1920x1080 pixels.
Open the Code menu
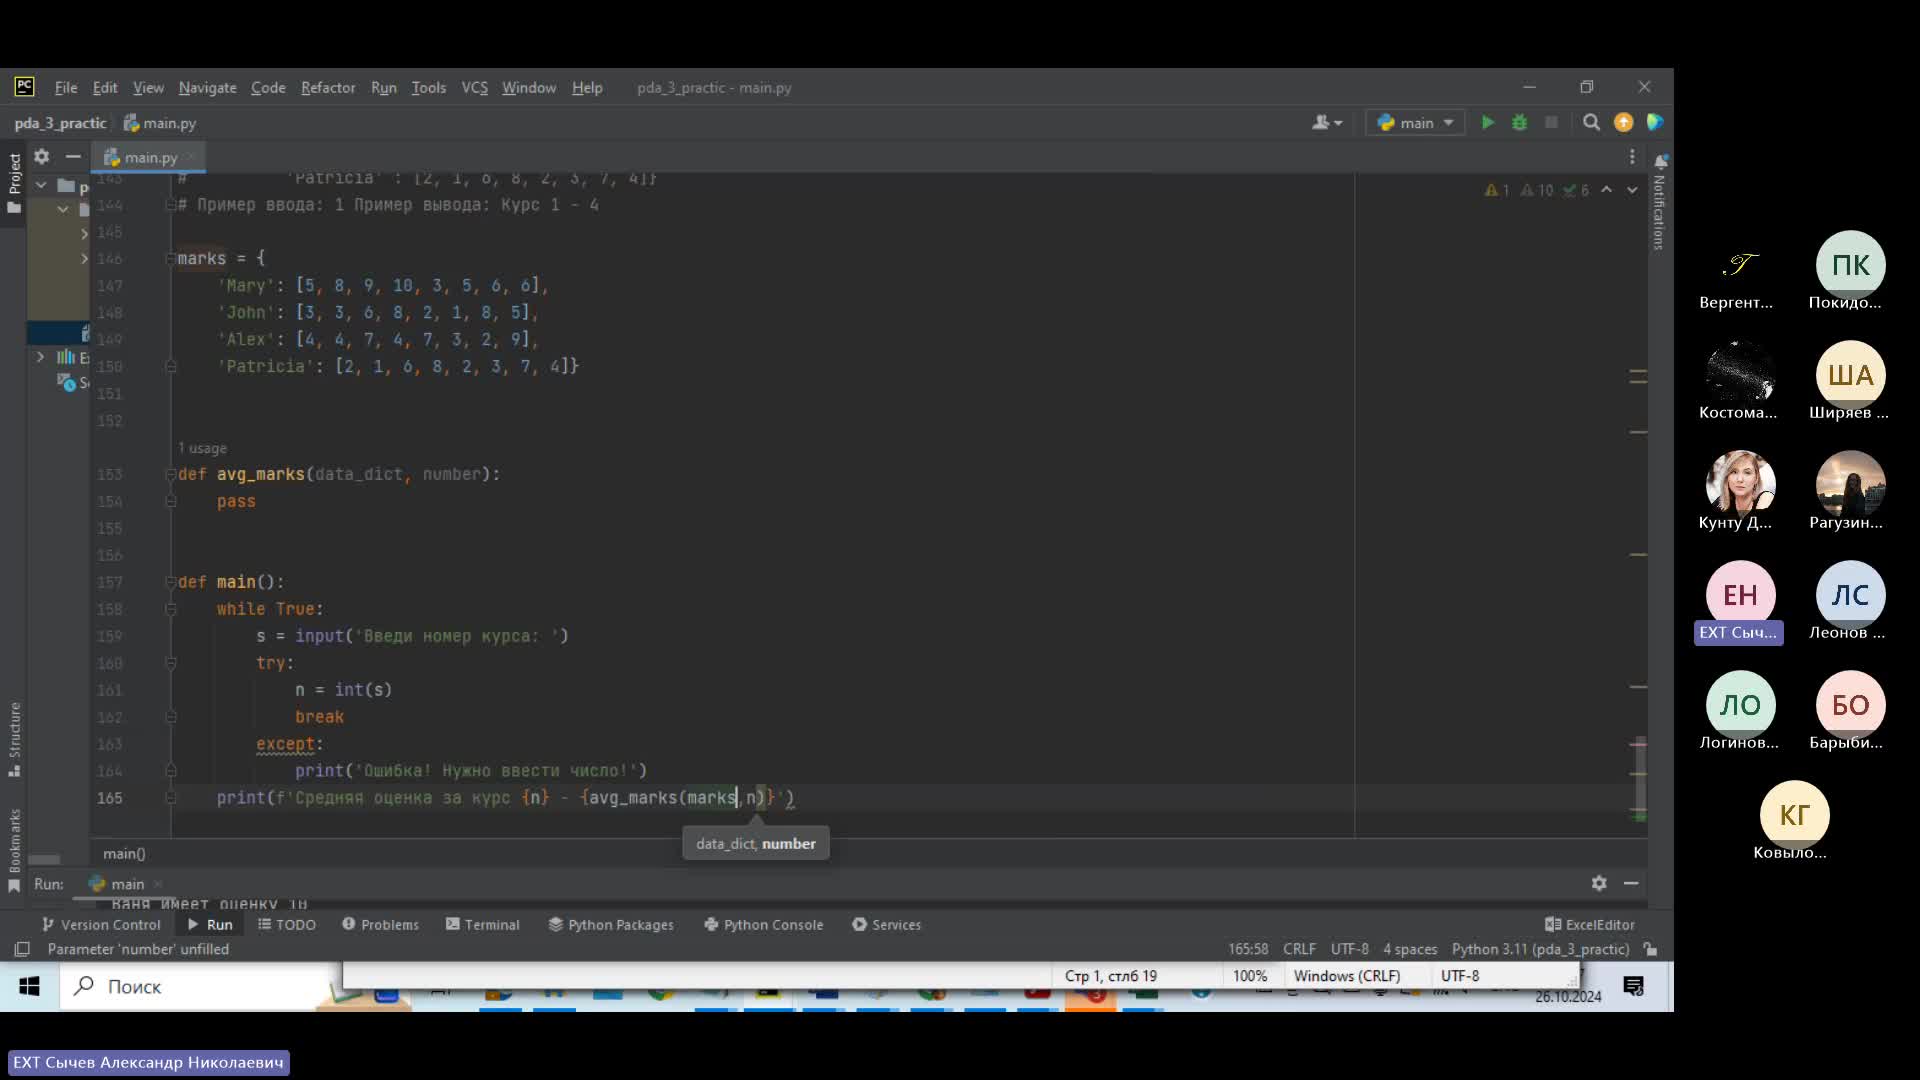[x=268, y=87]
